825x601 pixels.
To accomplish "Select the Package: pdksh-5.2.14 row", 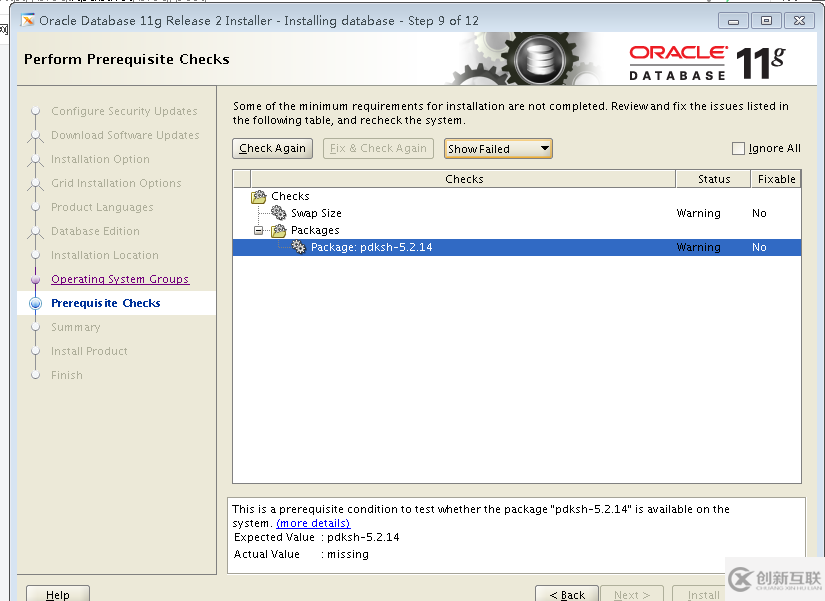I will [517, 247].
